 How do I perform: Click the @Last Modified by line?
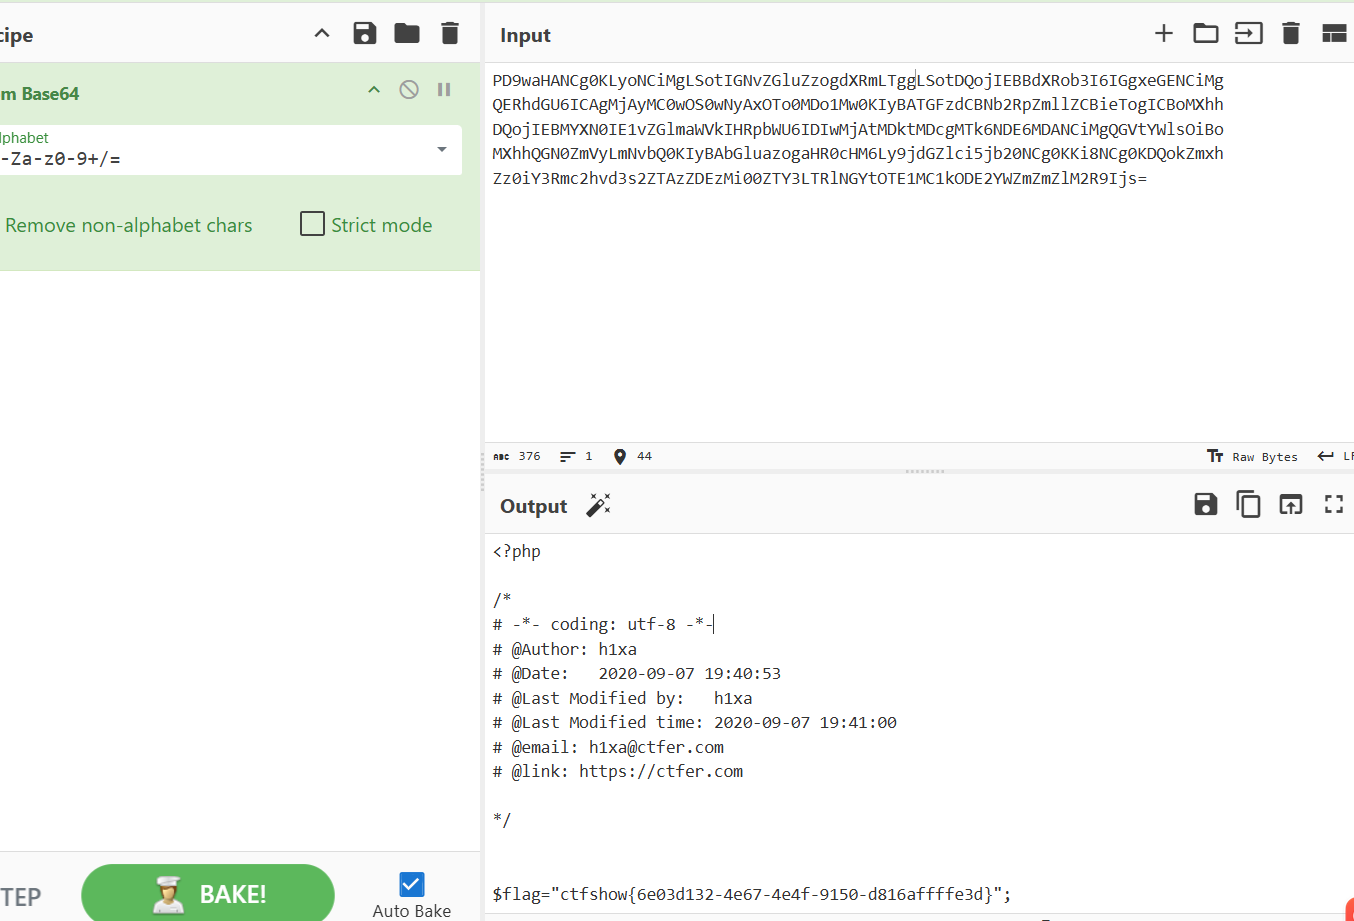(x=622, y=698)
